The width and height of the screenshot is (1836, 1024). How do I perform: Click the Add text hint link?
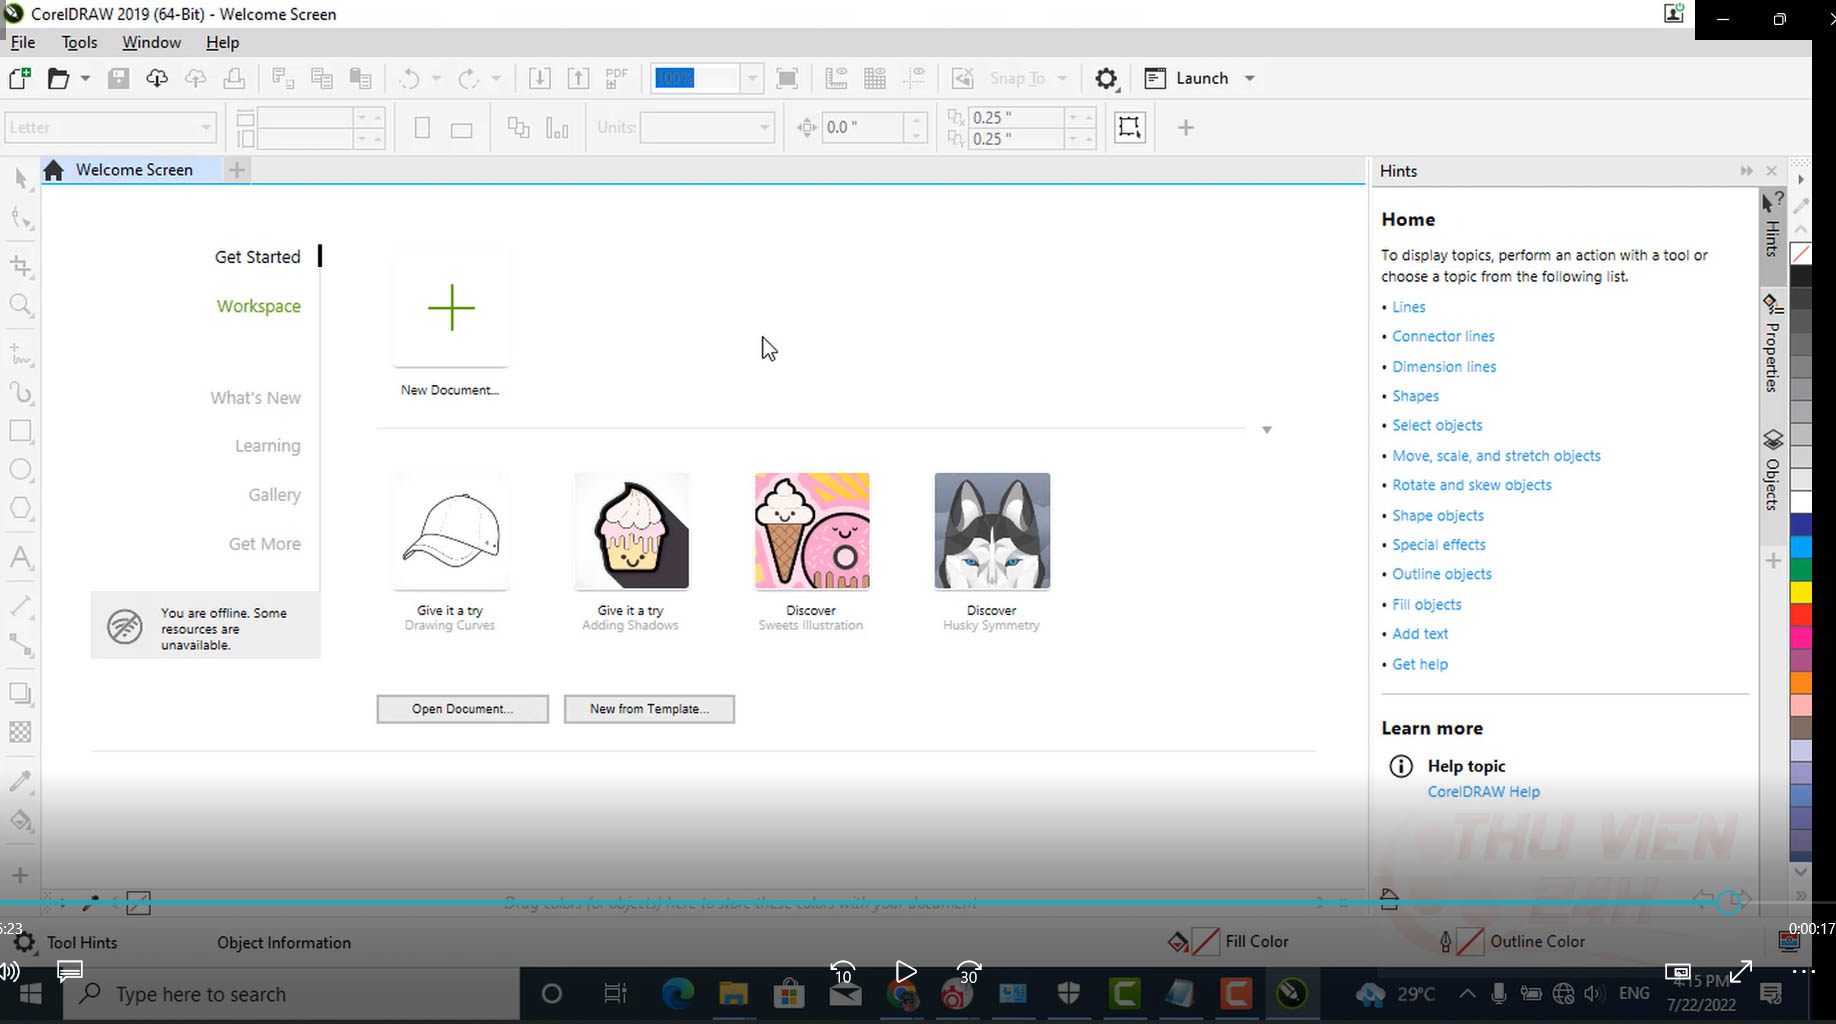[x=1420, y=634]
